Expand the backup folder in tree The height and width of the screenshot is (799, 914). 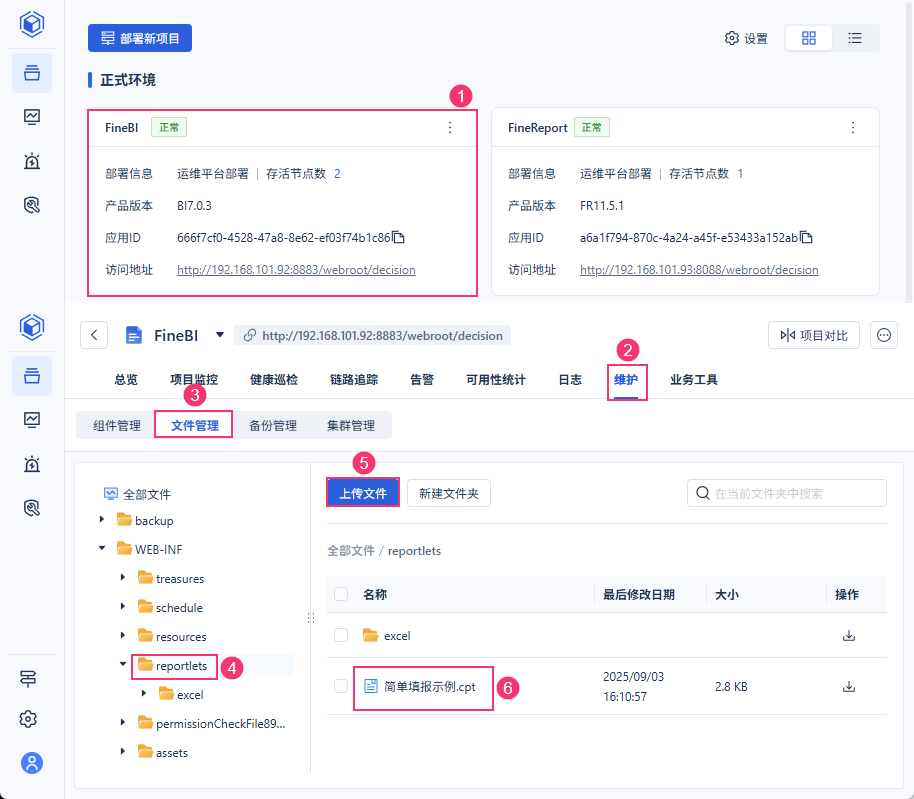coord(102,519)
